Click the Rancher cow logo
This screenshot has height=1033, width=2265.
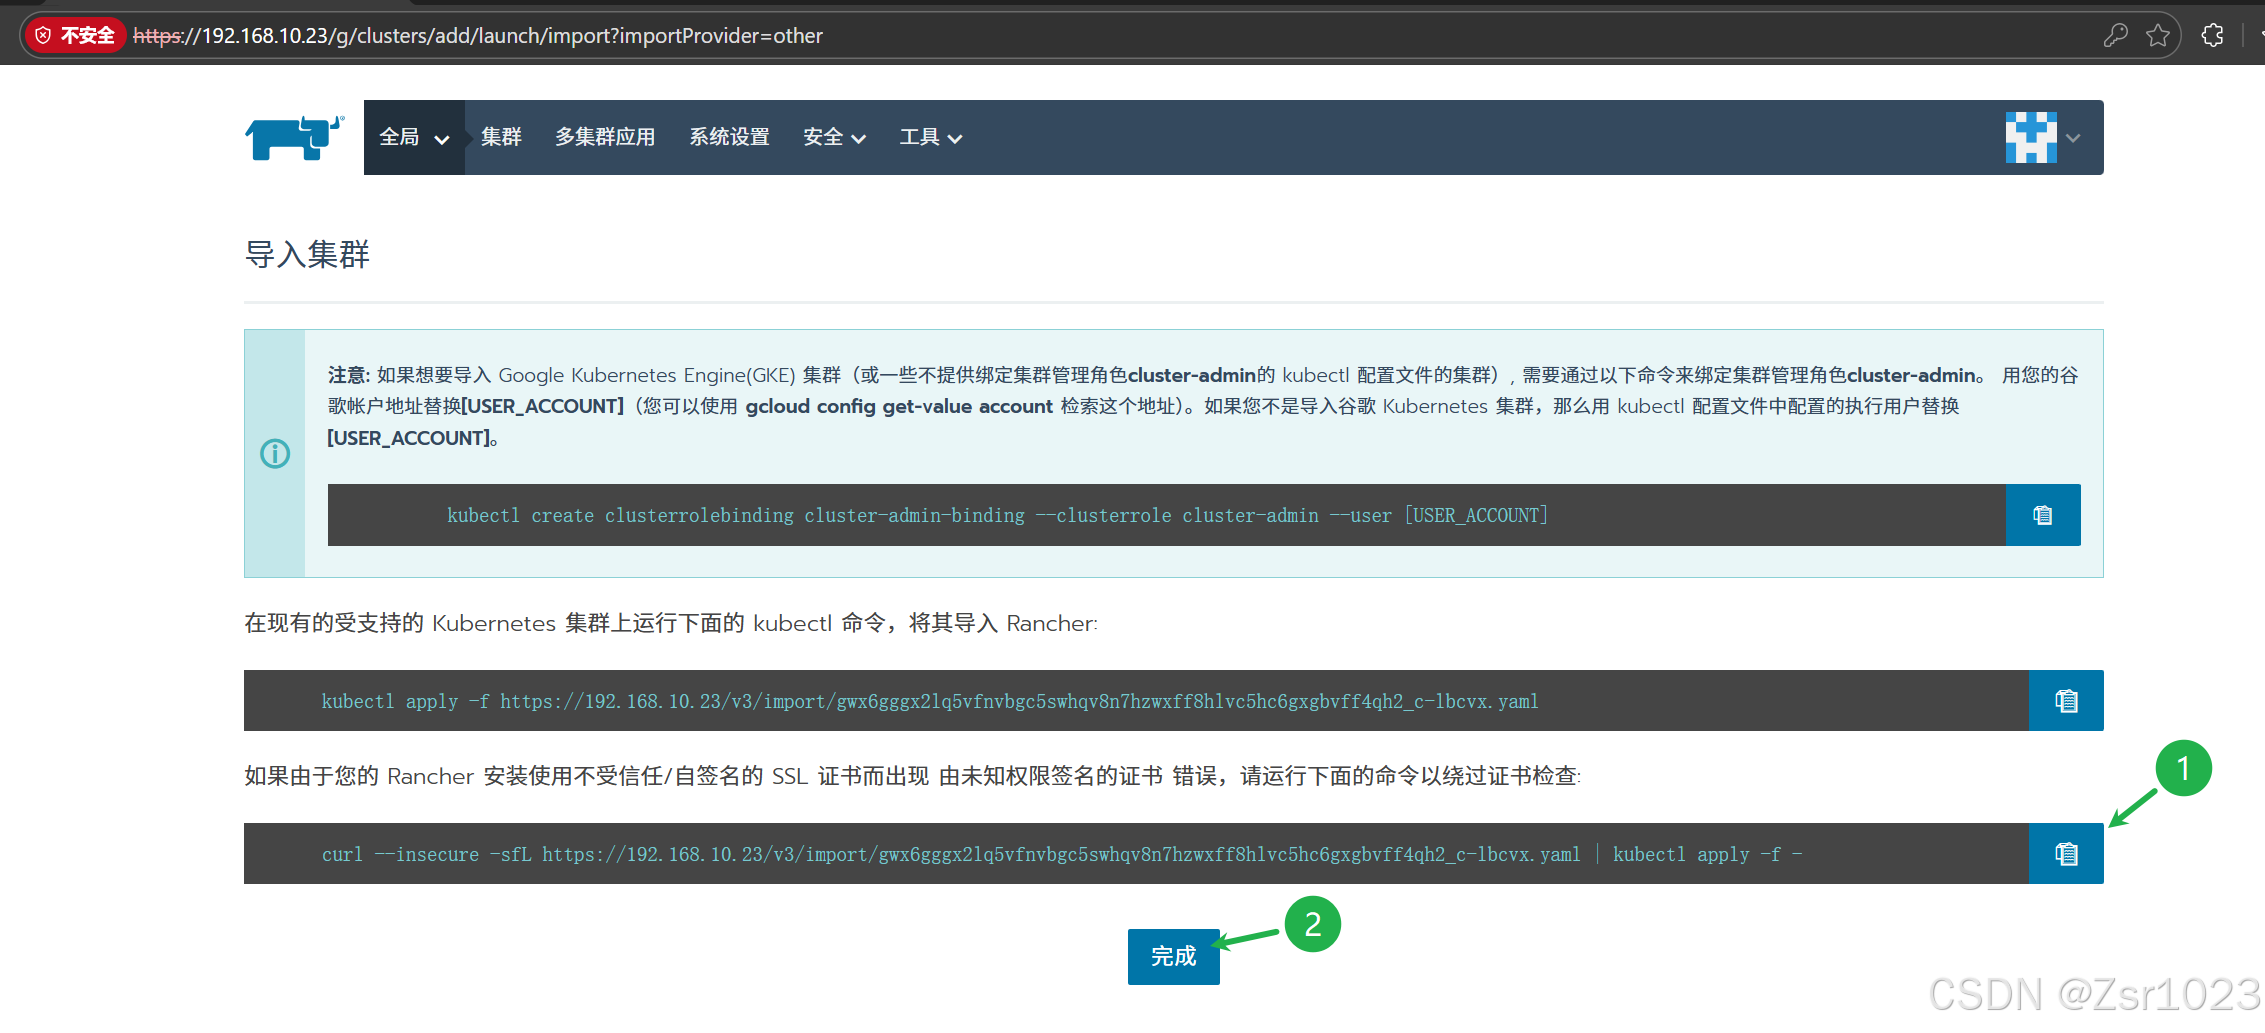294,137
